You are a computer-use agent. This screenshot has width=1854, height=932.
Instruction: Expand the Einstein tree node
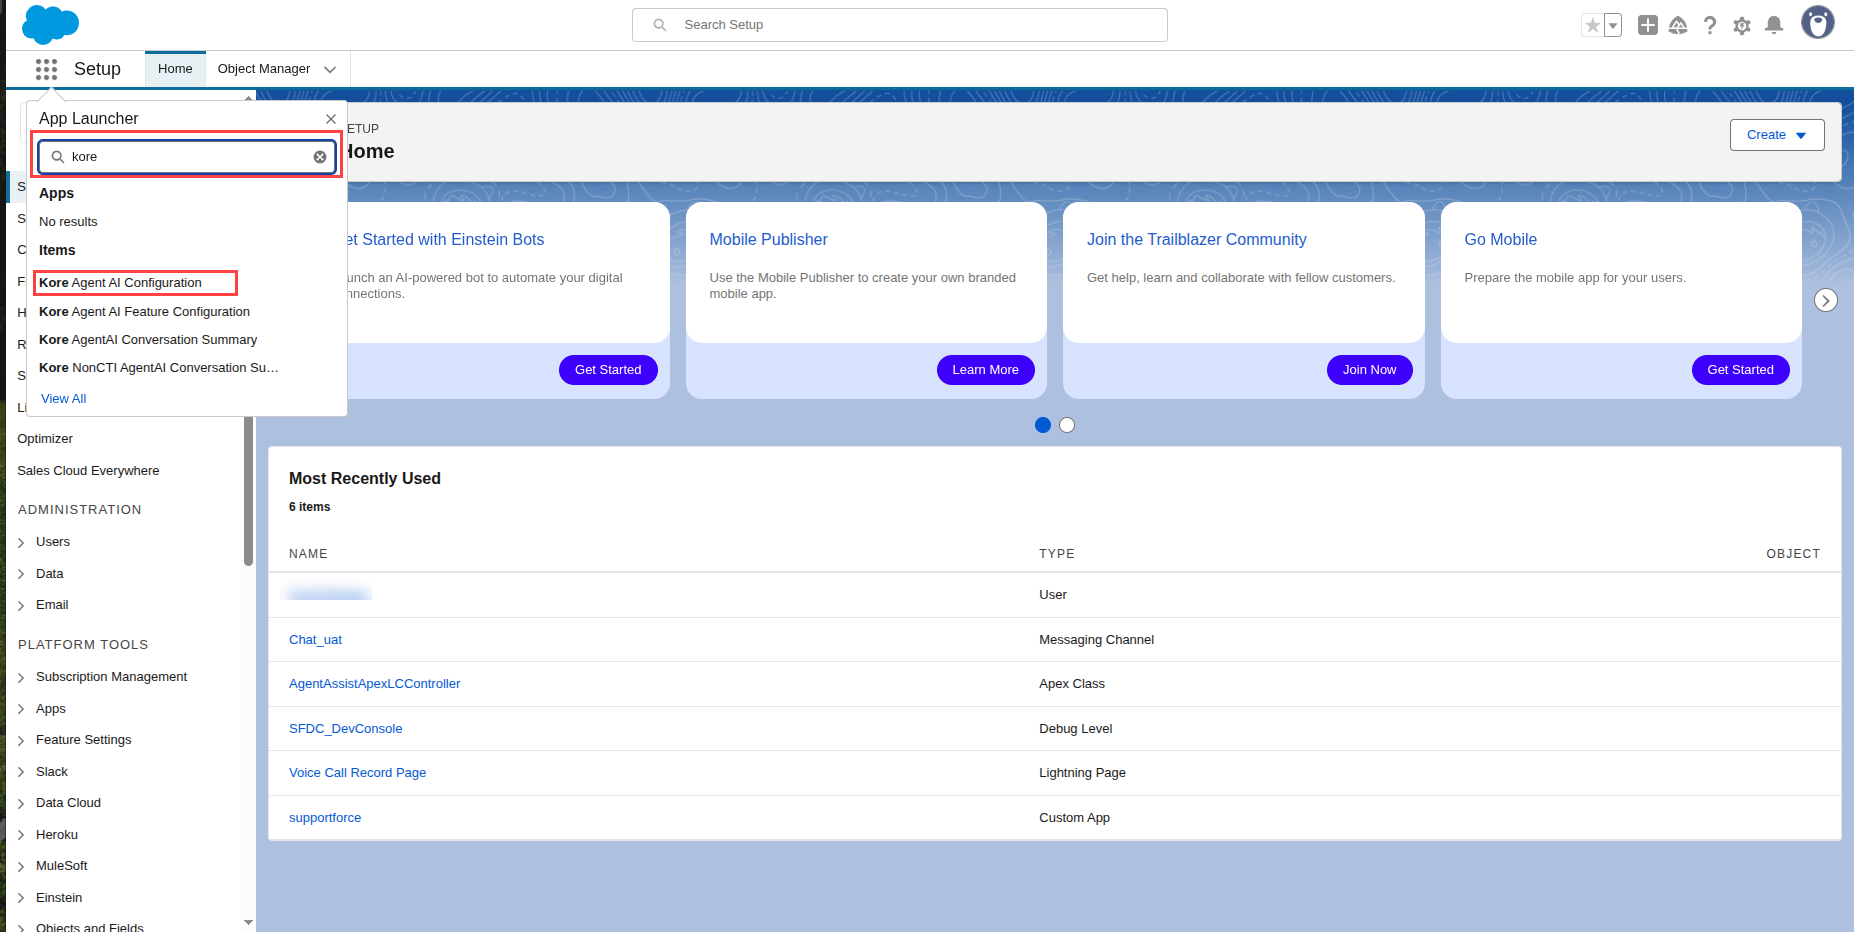[x=21, y=899]
